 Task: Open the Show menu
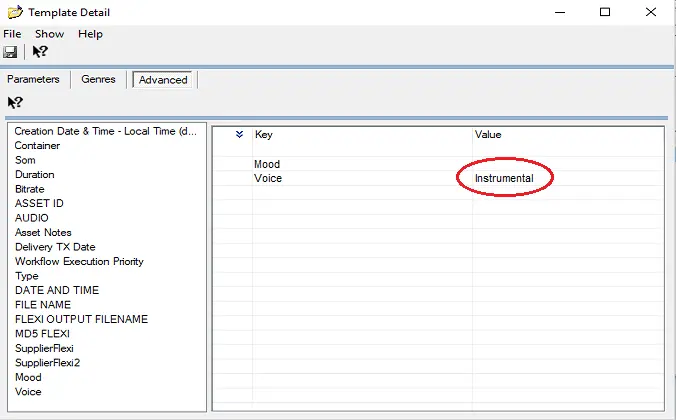[49, 34]
